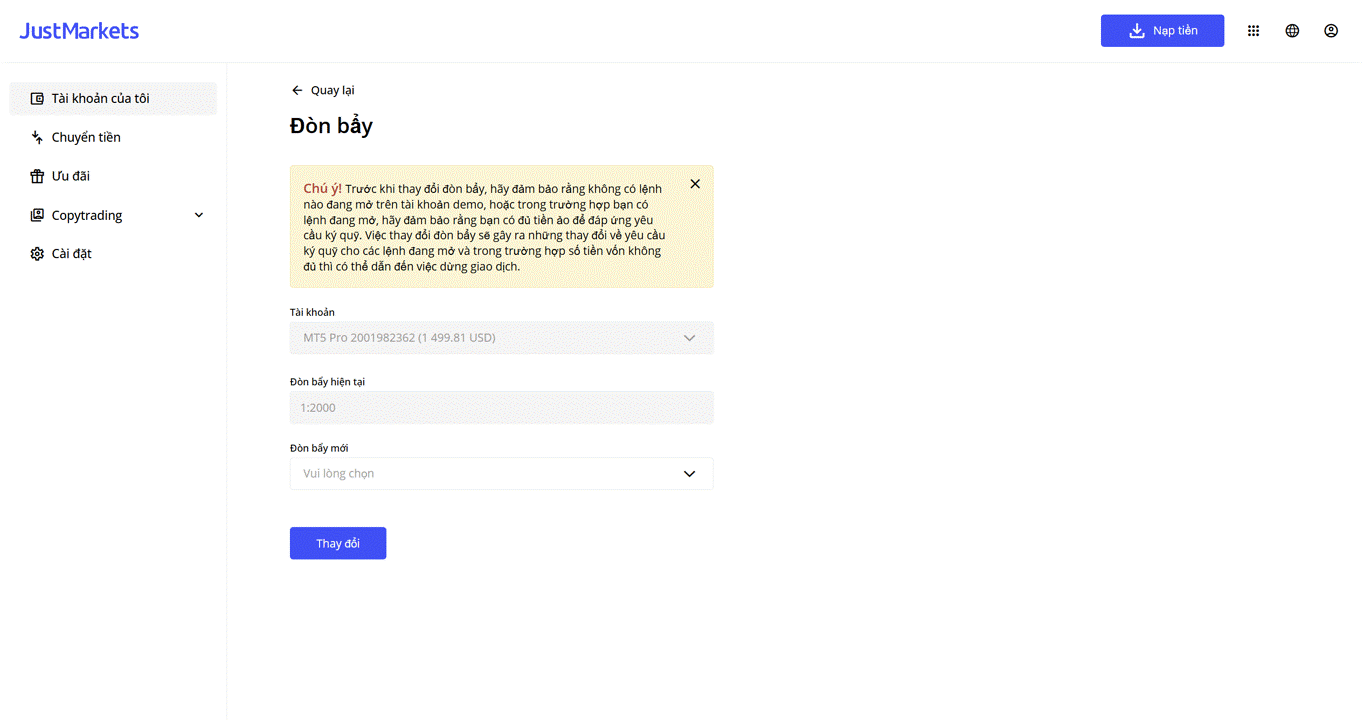Open the Đòn bẩy mới dropdown
The height and width of the screenshot is (720, 1364).
tap(501, 474)
